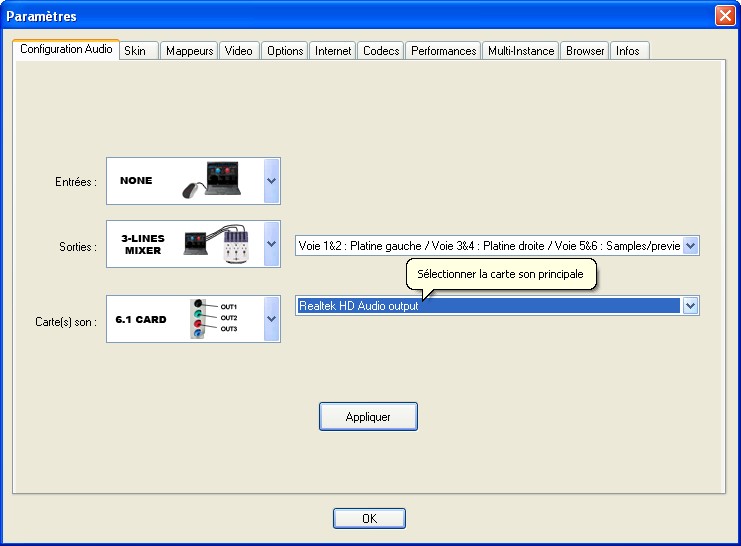
Task: Click the Entrées label
Action: (x=76, y=182)
